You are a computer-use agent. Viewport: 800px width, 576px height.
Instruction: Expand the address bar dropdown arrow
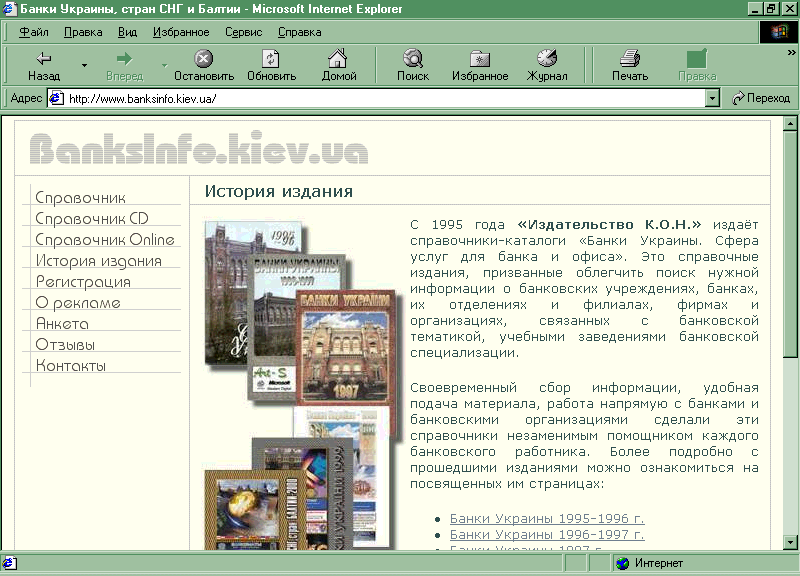(x=712, y=98)
